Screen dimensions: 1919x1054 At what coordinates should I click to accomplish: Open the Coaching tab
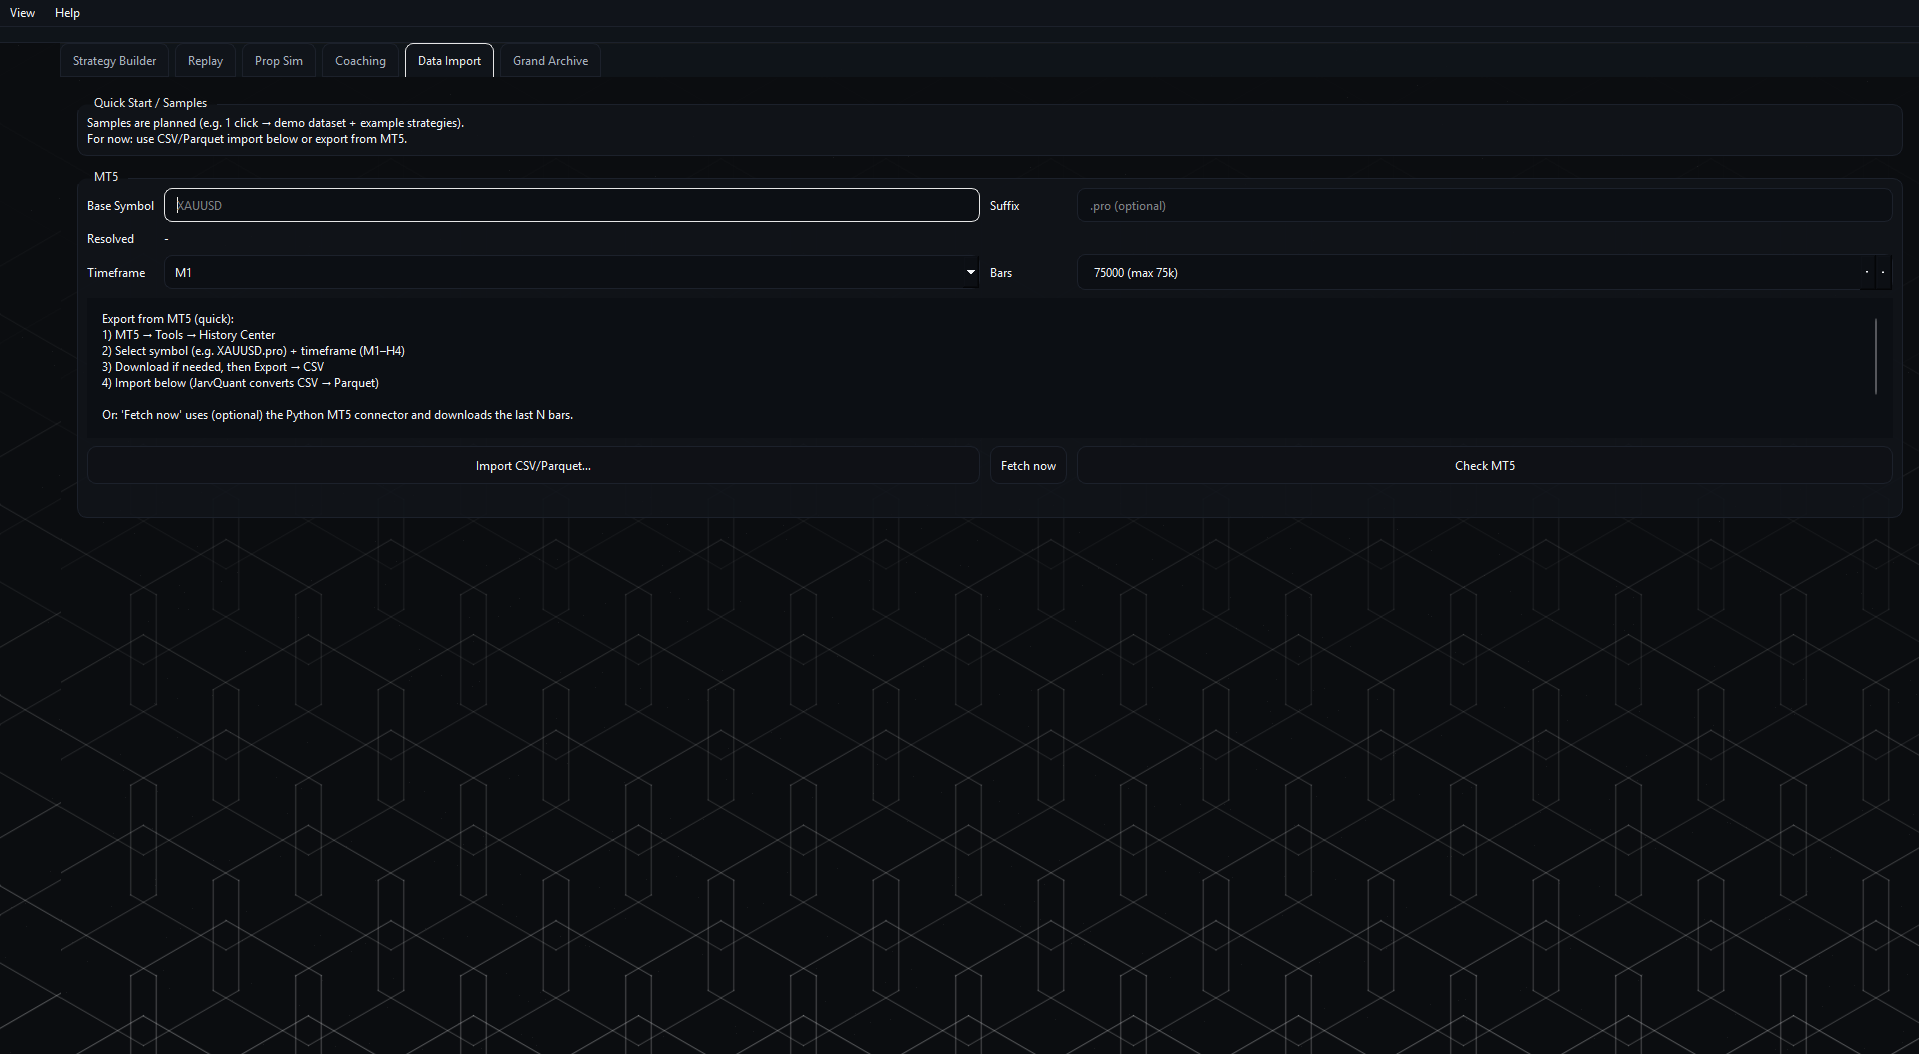pyautogui.click(x=360, y=61)
